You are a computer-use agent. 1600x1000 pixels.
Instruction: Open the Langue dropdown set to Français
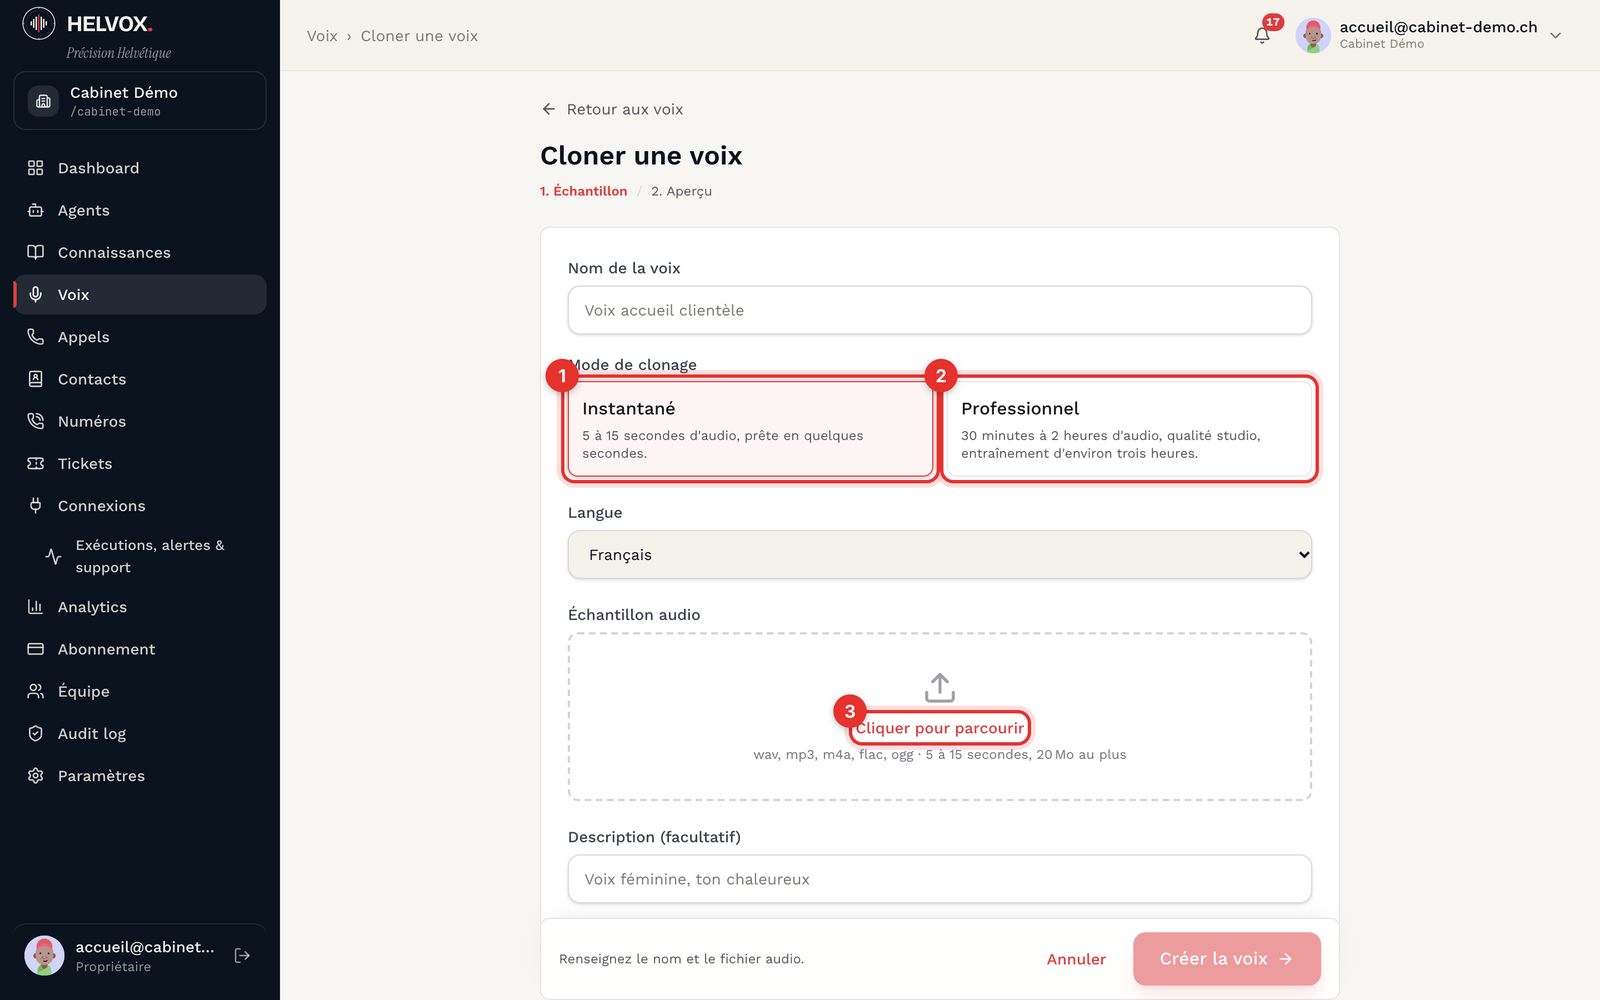940,555
